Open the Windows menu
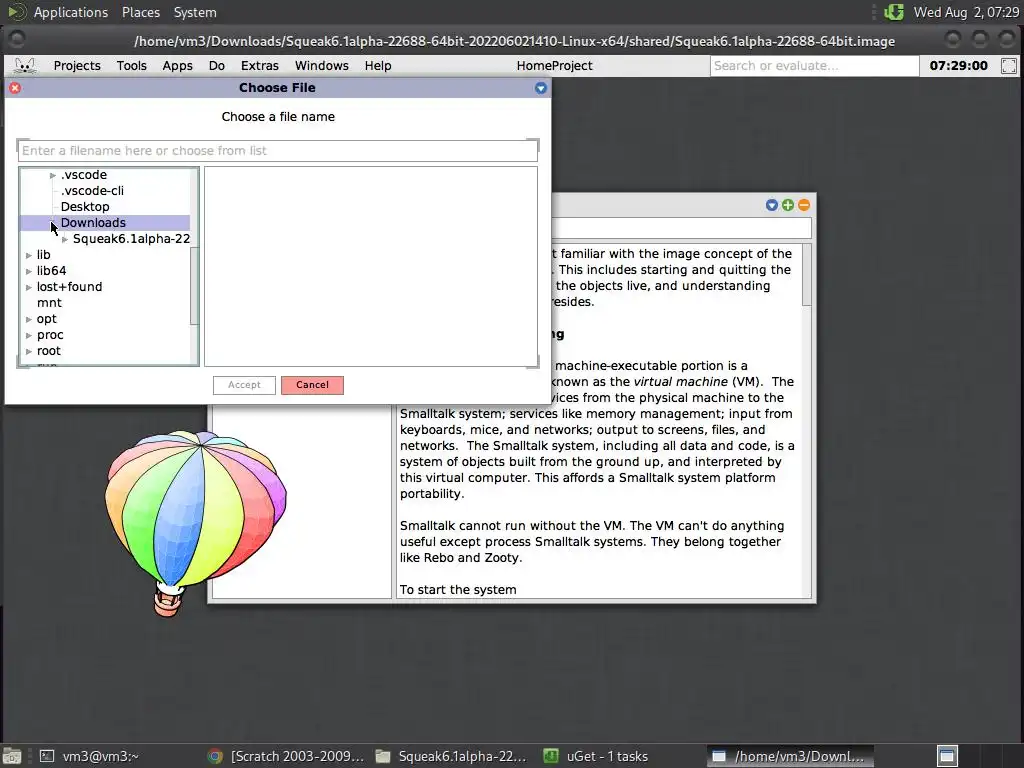The width and height of the screenshot is (1024, 768). pyautogui.click(x=322, y=66)
